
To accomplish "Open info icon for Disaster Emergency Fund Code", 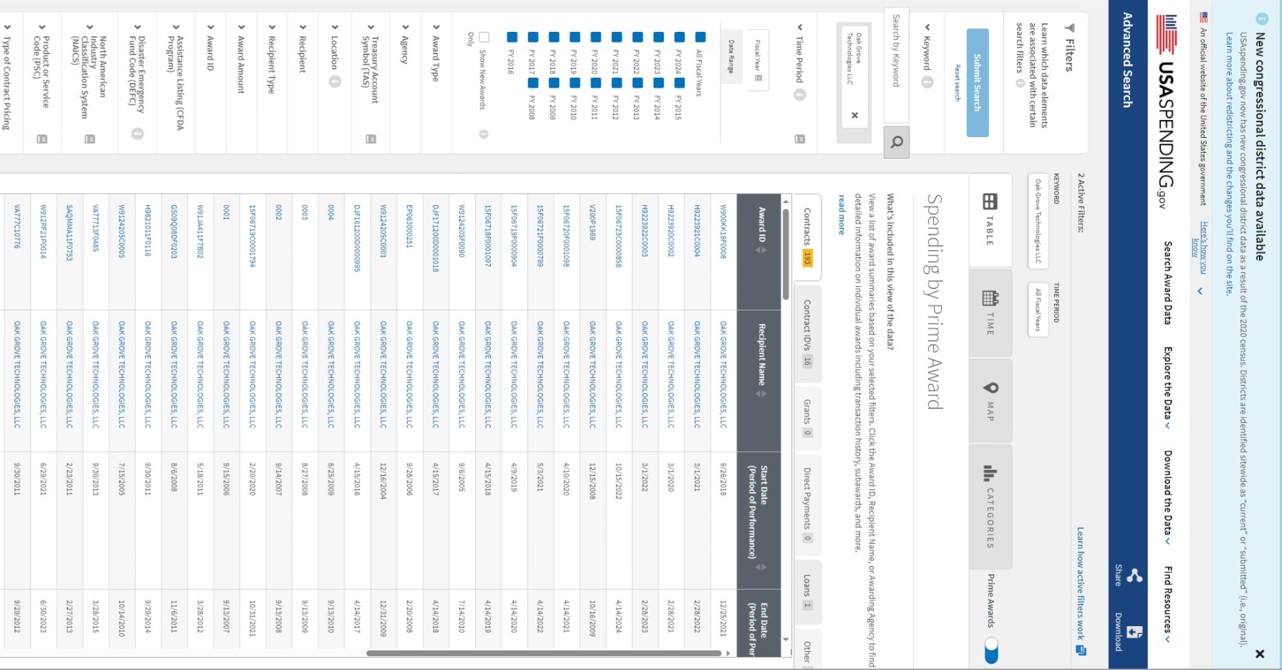I will 137,133.
